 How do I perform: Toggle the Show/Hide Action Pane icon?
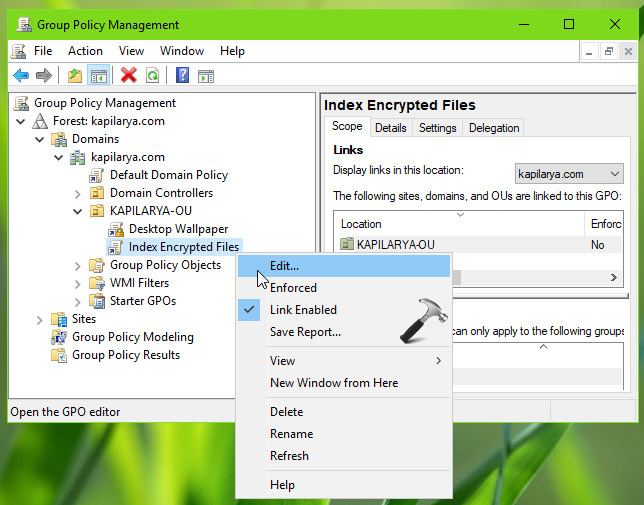point(206,76)
